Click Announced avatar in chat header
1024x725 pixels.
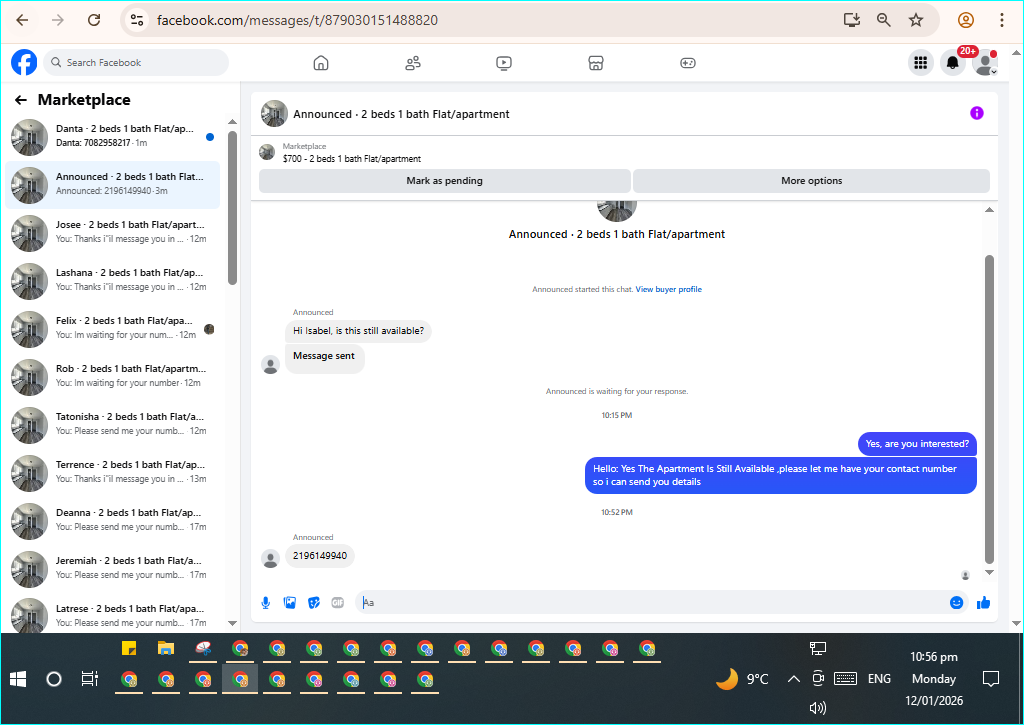274,113
